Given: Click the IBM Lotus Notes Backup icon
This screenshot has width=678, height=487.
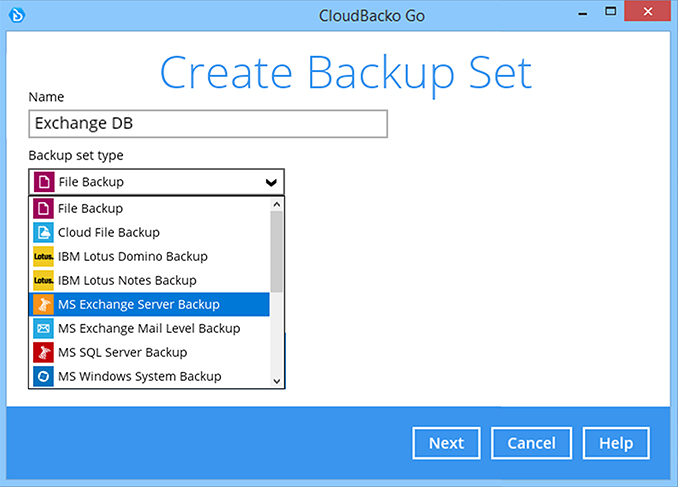Looking at the screenshot, I should (x=43, y=281).
